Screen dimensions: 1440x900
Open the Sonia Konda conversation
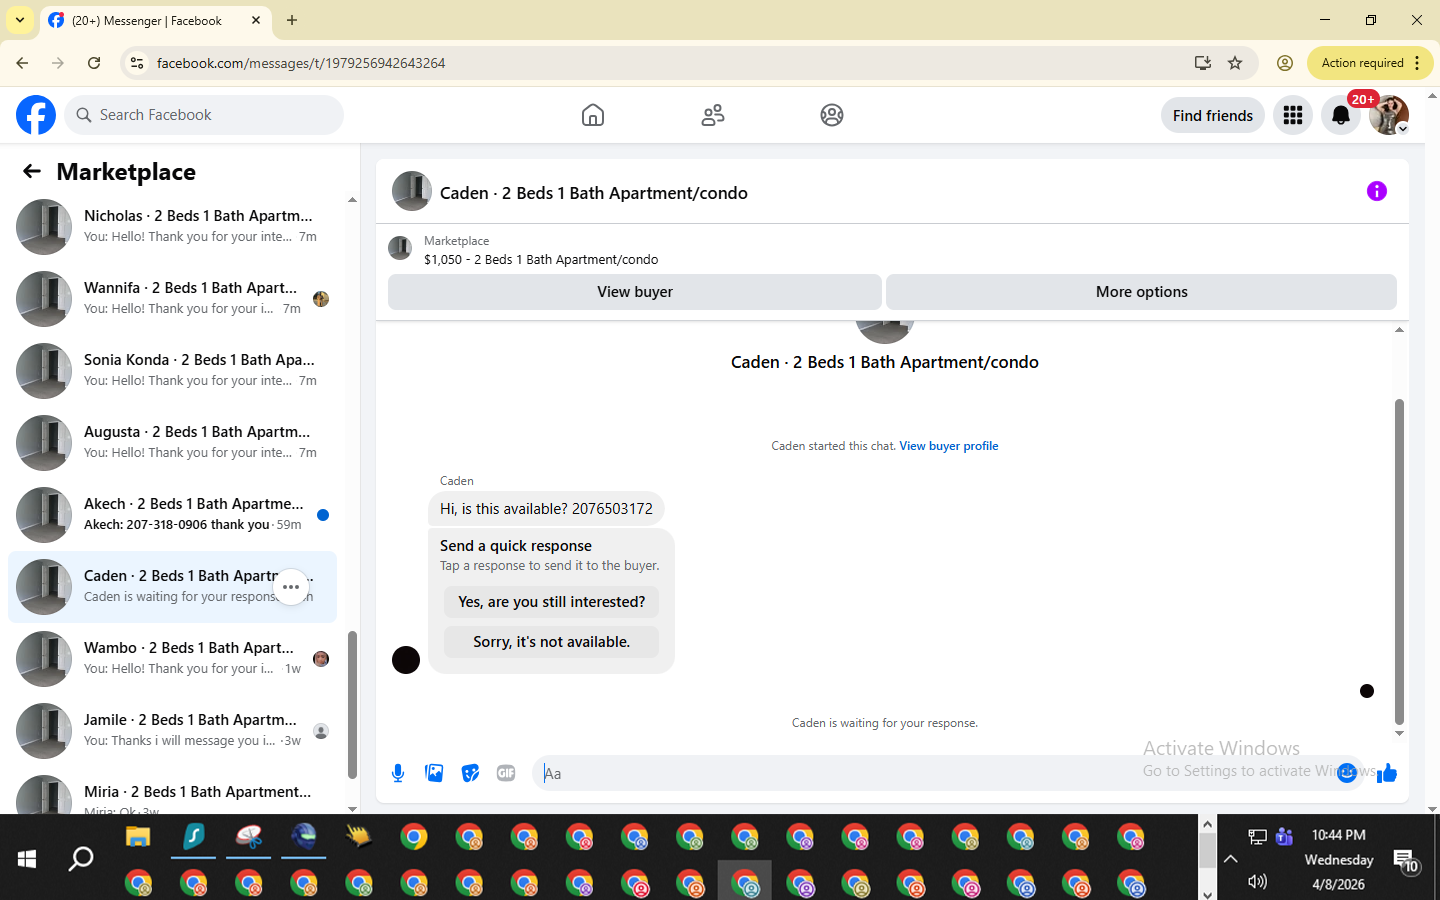coord(172,371)
